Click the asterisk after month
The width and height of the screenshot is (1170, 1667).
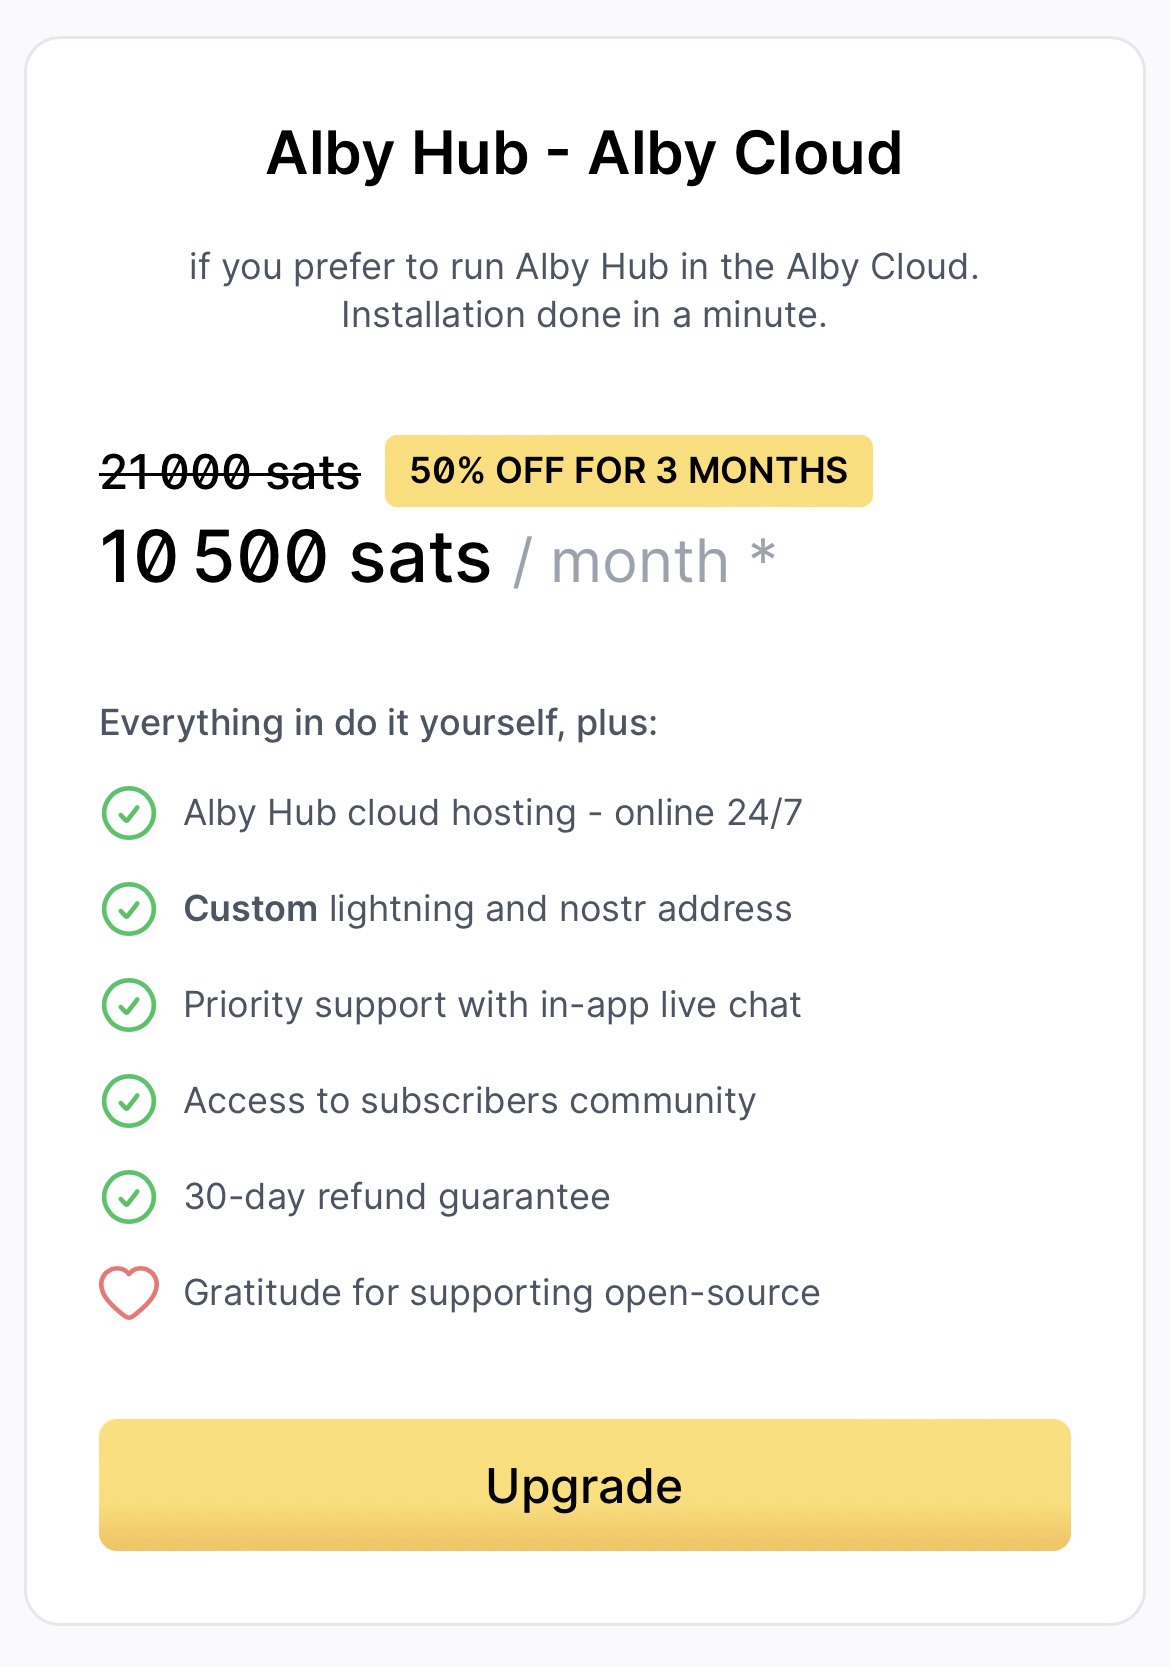(763, 552)
